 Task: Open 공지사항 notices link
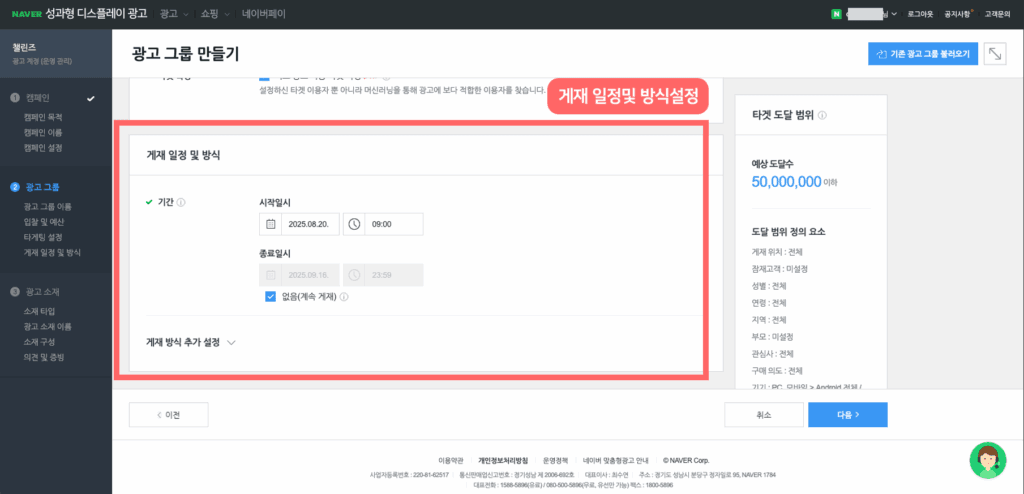[x=959, y=14]
